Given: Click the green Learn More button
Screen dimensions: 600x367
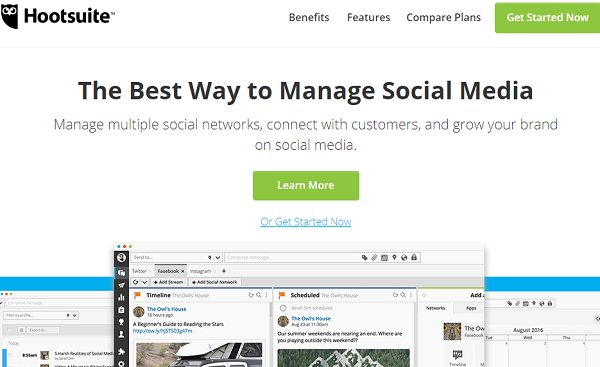Looking at the screenshot, I should pos(306,186).
